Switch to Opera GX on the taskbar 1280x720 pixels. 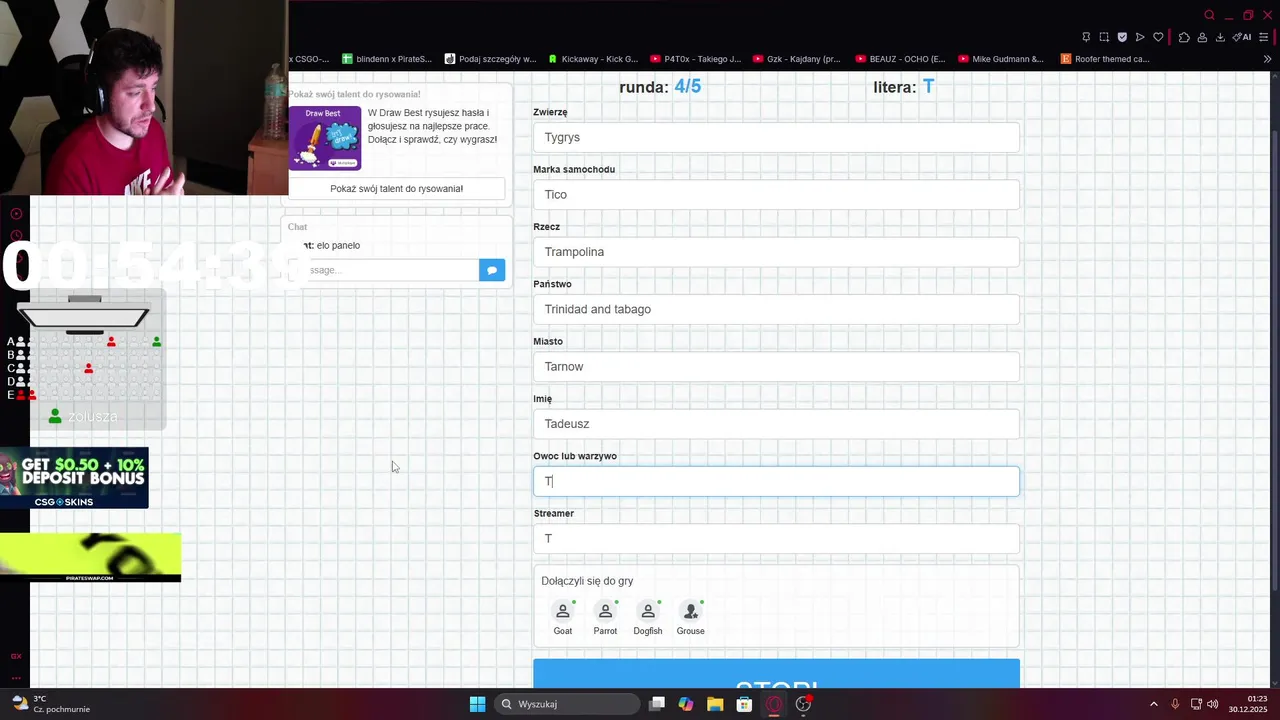[774, 704]
